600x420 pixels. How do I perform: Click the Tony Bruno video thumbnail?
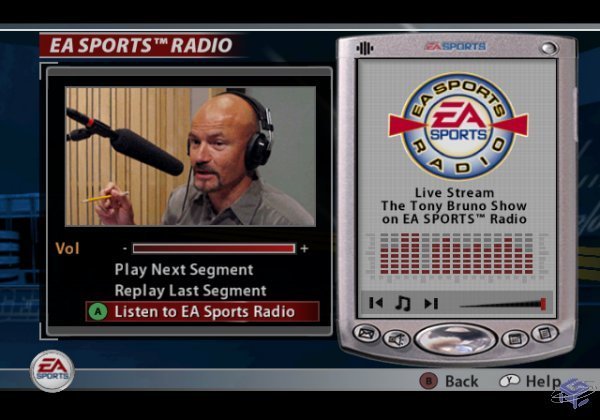(190, 156)
